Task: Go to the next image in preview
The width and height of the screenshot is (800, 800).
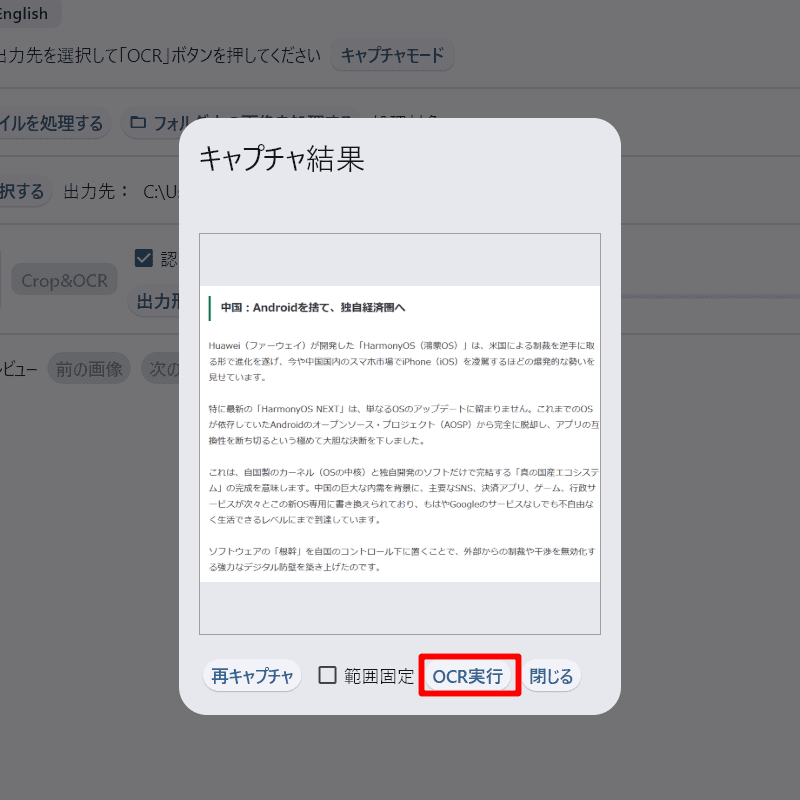Action: coord(162,369)
